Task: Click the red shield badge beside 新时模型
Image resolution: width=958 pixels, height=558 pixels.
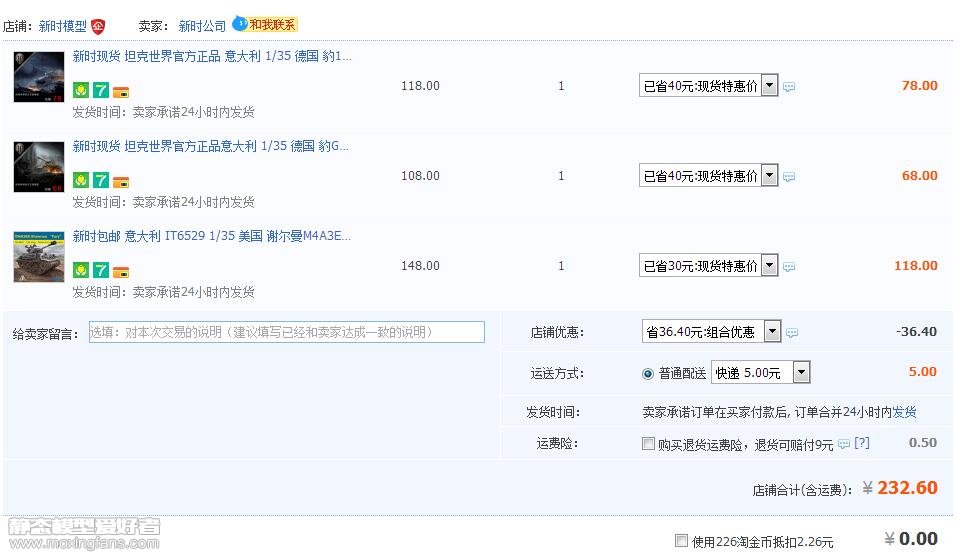Action: click(98, 26)
